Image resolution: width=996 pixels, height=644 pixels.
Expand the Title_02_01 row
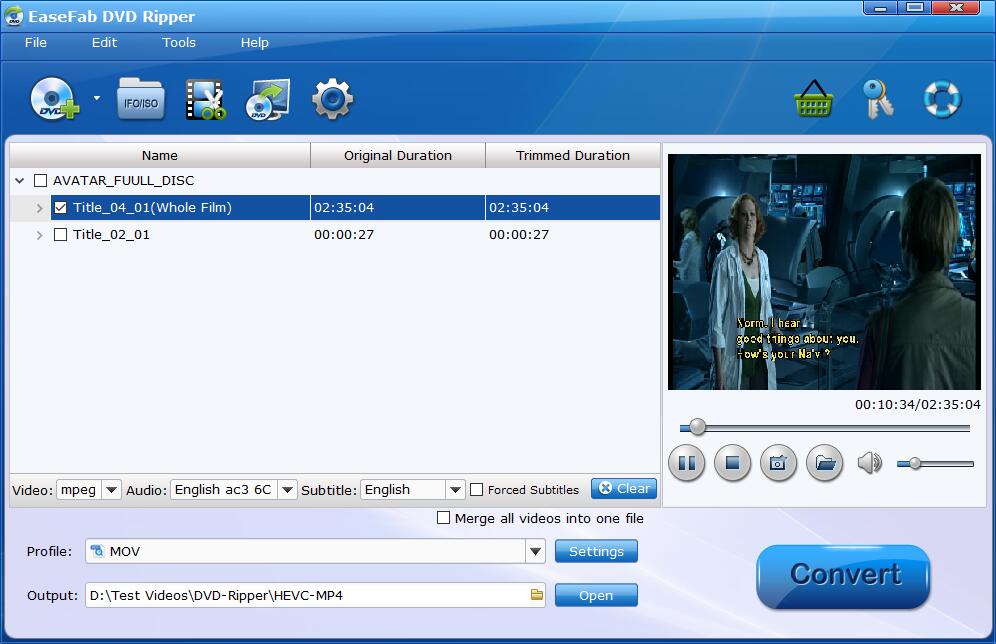click(x=39, y=236)
